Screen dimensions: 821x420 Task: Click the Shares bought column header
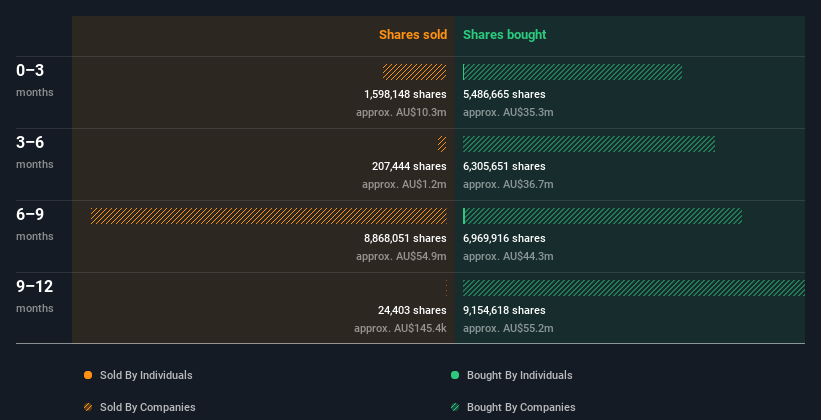504,35
